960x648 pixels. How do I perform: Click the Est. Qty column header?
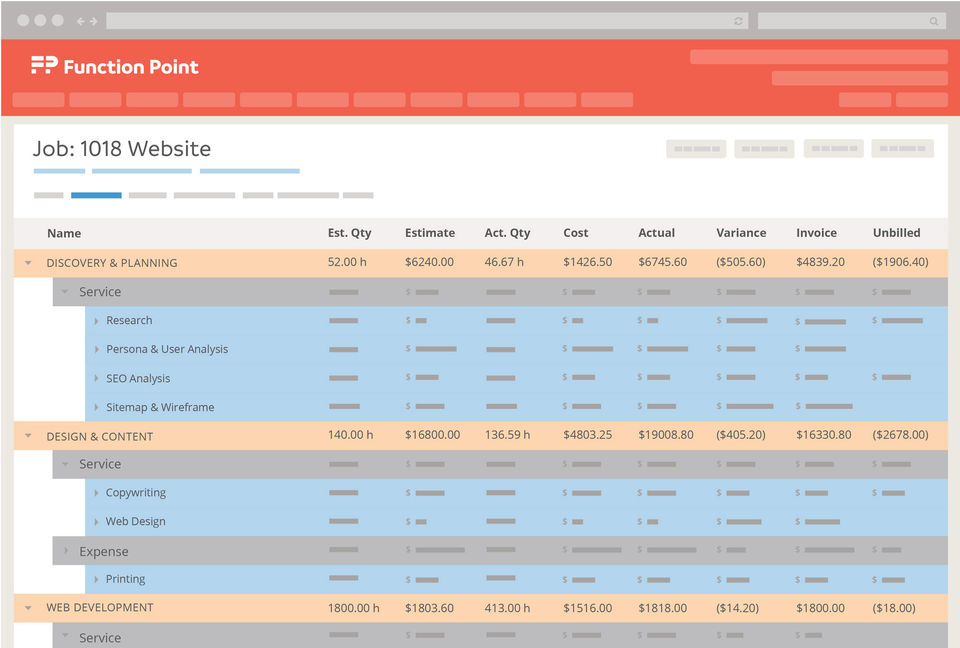349,233
